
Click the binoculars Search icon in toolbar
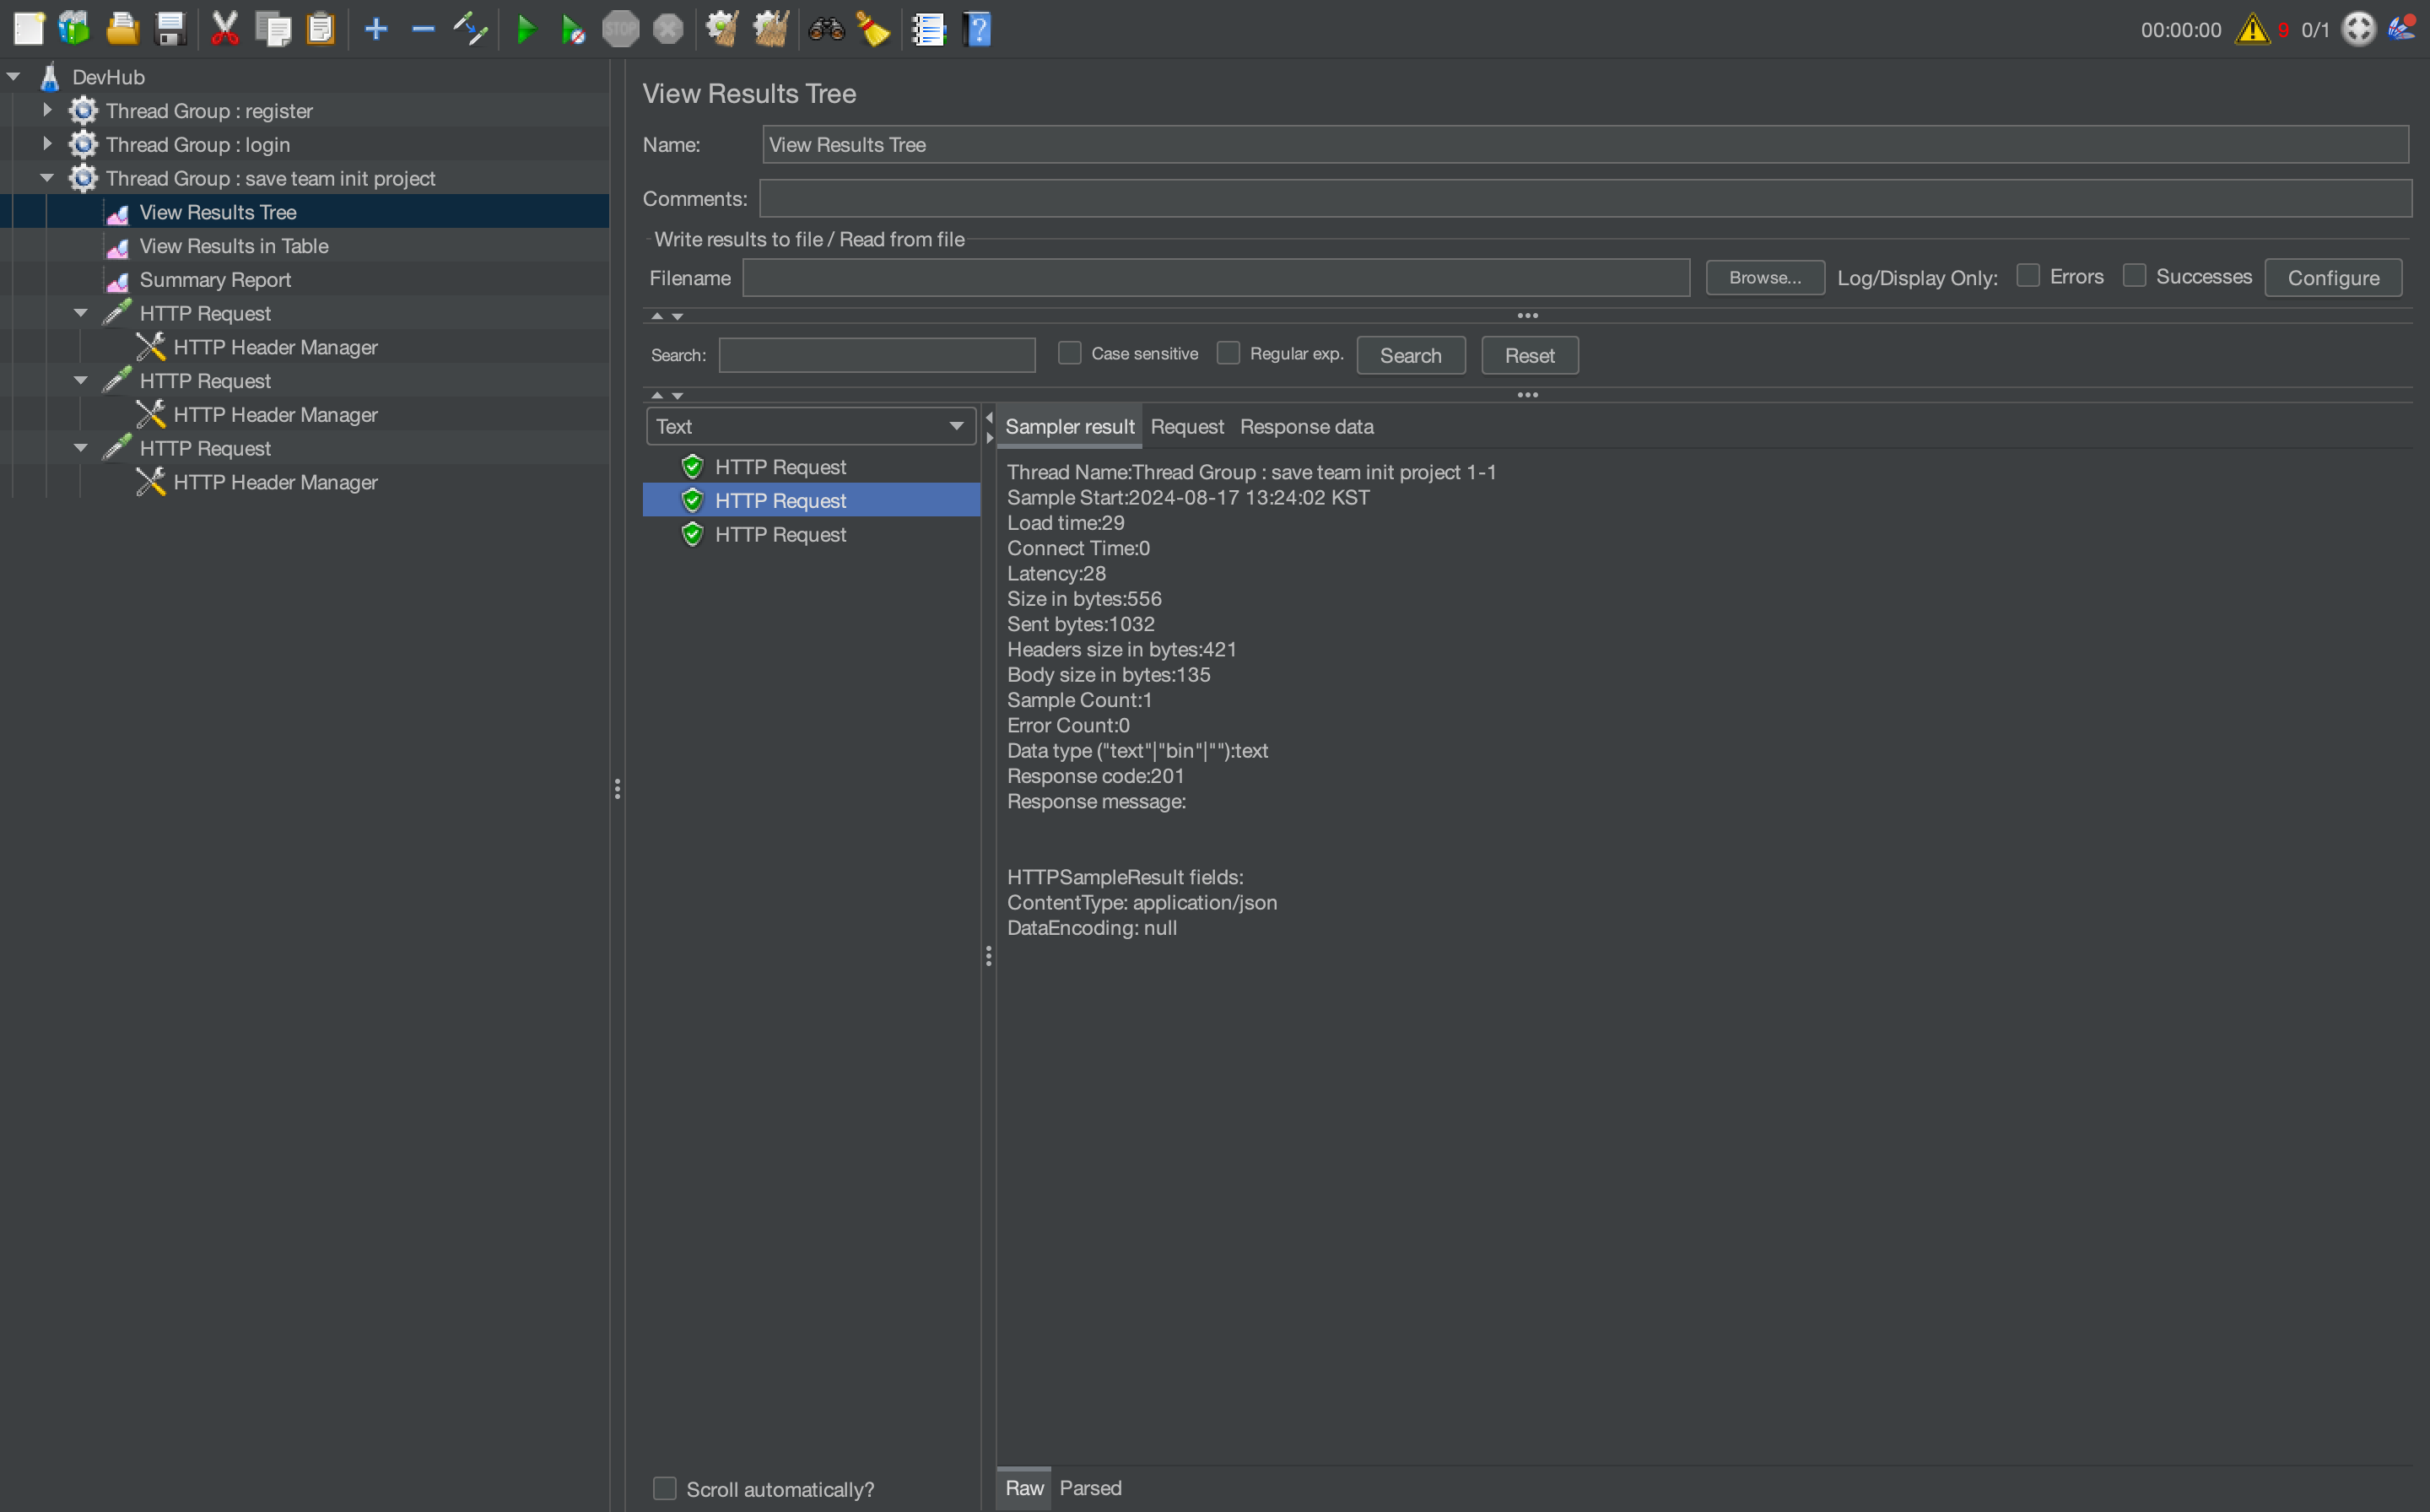coord(826,29)
